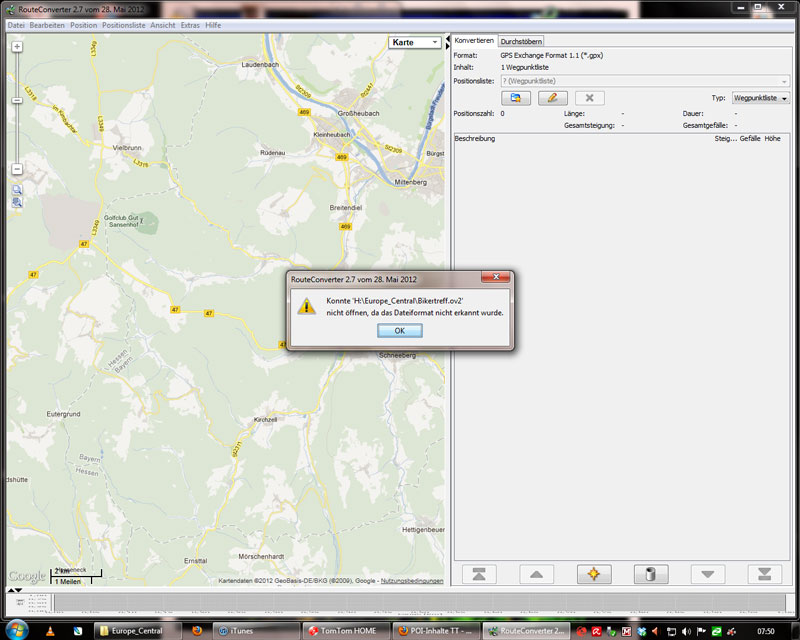800x640 pixels.
Task: Expand the elevation profile panel arrow
Action: tap(11, 590)
